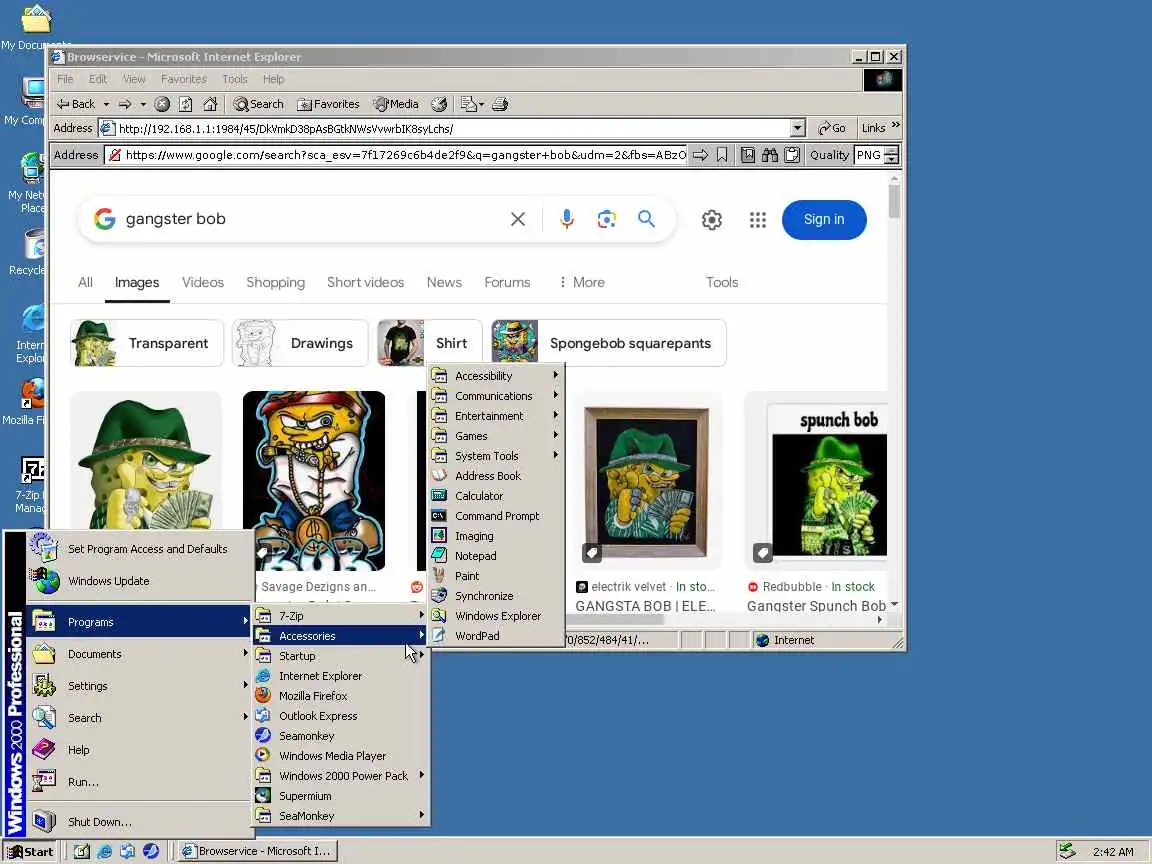Click the Browservice go arrow icon

click(701, 155)
